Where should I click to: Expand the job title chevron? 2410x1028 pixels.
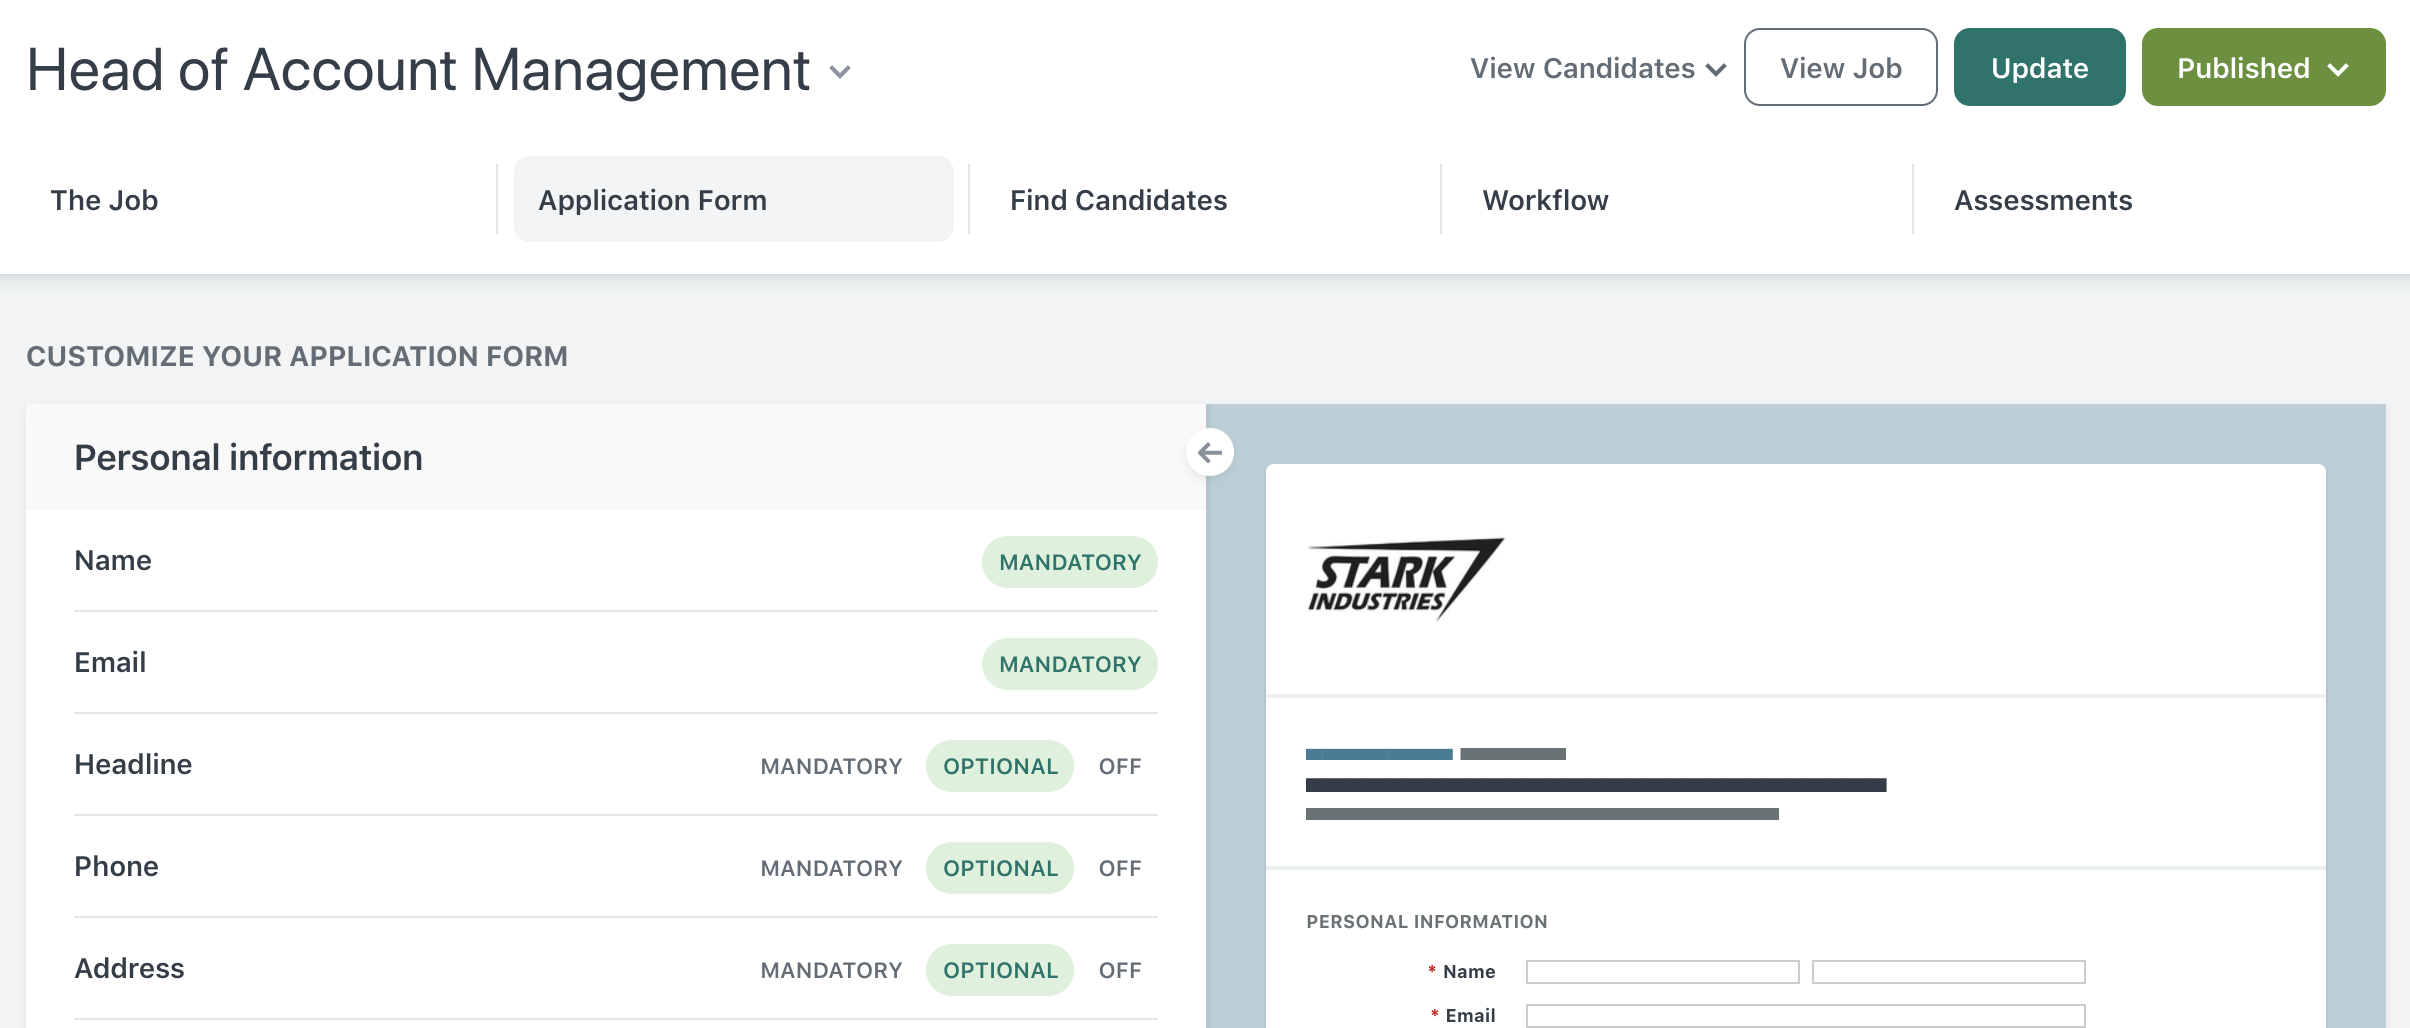tap(840, 71)
